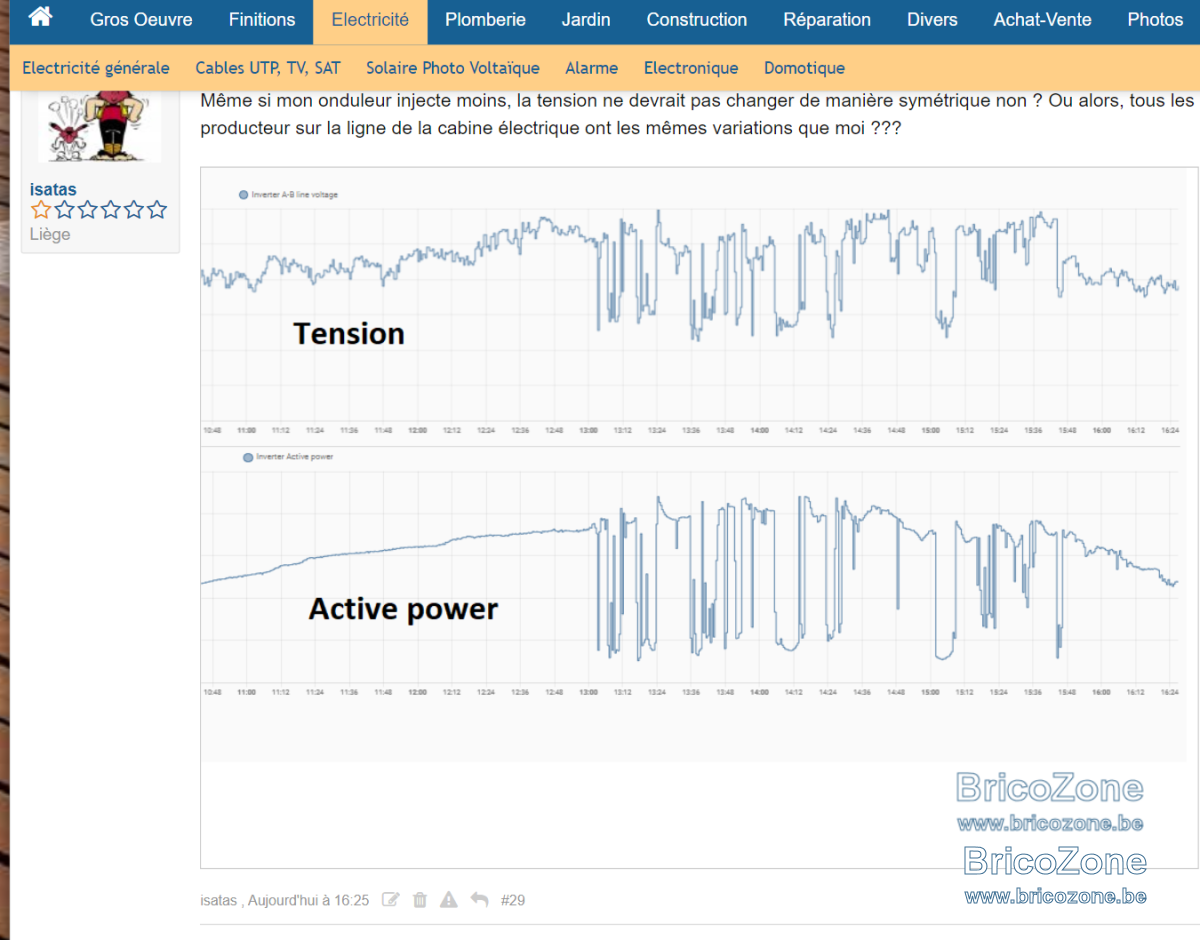Go to Solaire Photo Voltaïque subforum
Viewport: 1200px width, 940px height.
[452, 68]
